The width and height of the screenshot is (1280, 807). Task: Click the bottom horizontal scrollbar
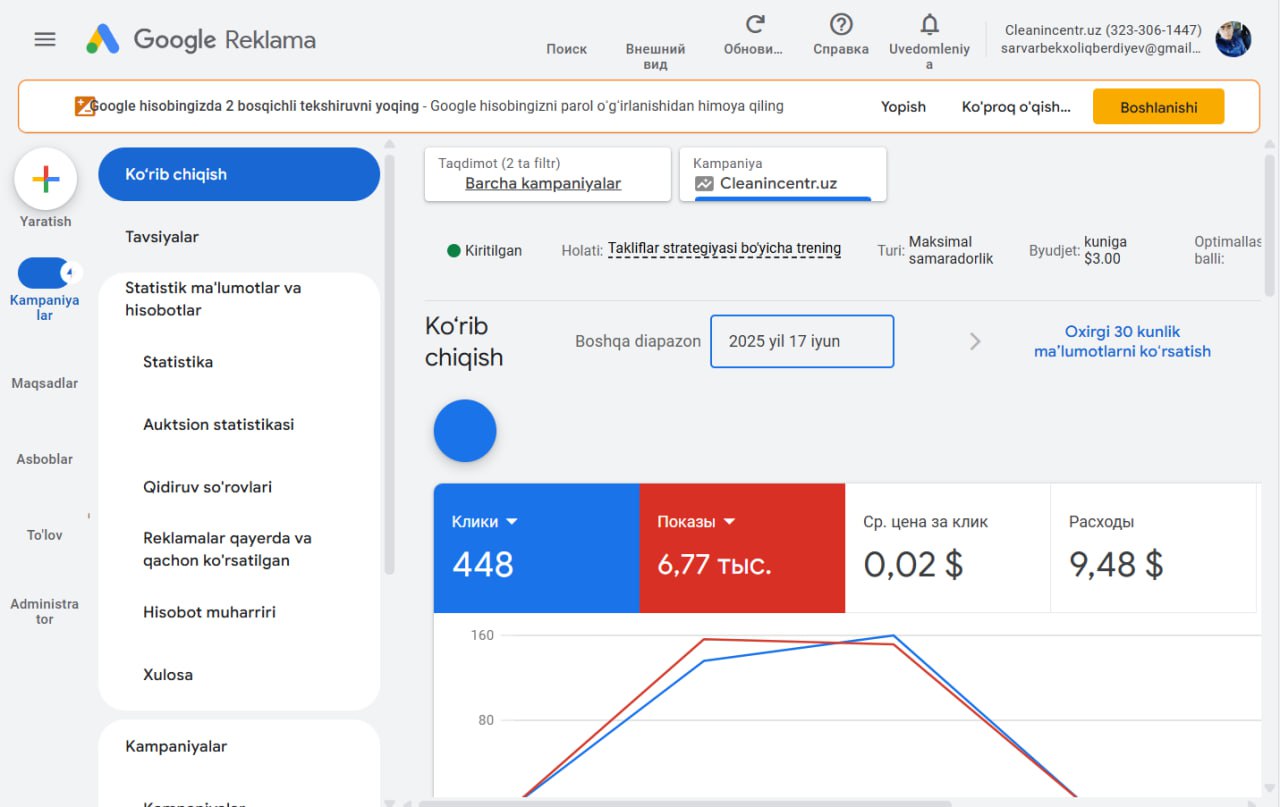685,803
